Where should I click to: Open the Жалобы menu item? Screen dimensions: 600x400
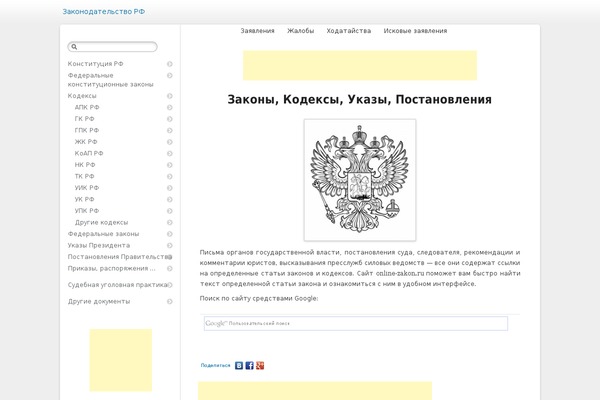(x=300, y=31)
